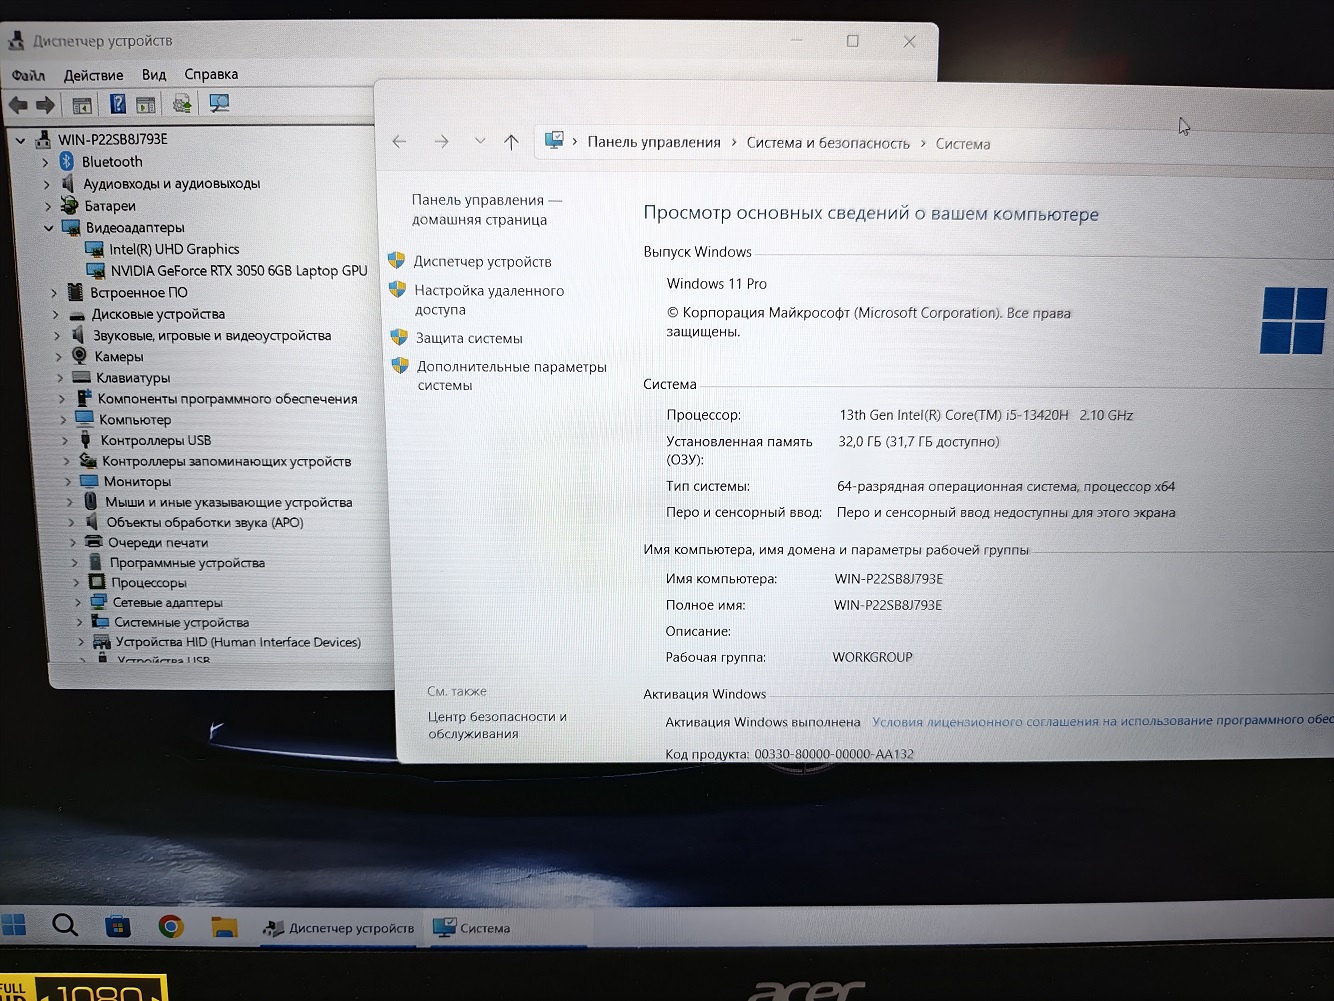Click the camera icon beside Камеры
1334x1001 pixels.
(80, 356)
